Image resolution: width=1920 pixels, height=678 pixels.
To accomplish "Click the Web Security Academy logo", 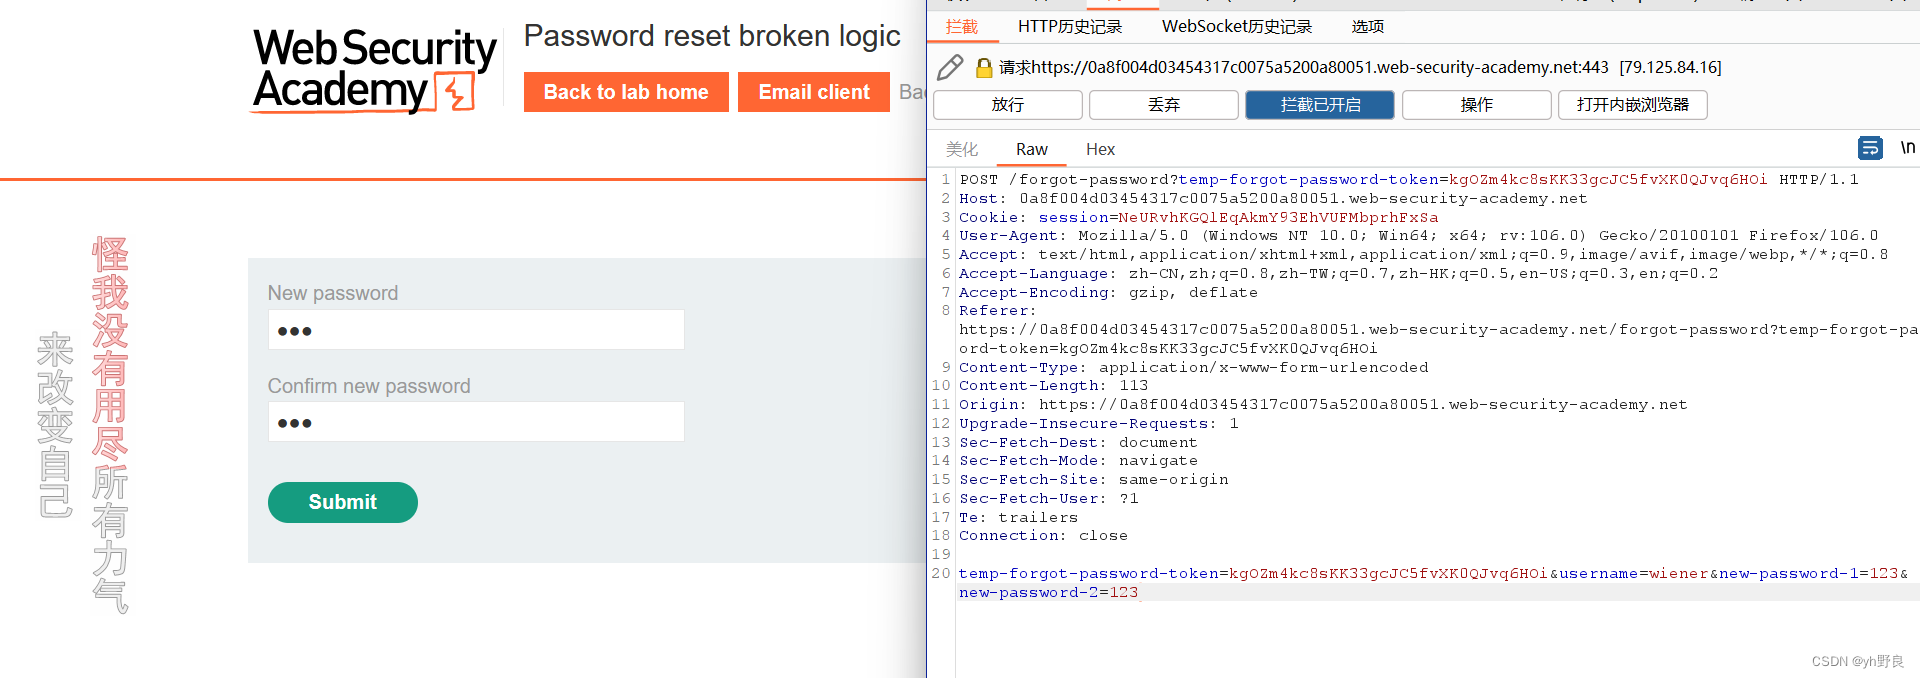I will tap(374, 70).
